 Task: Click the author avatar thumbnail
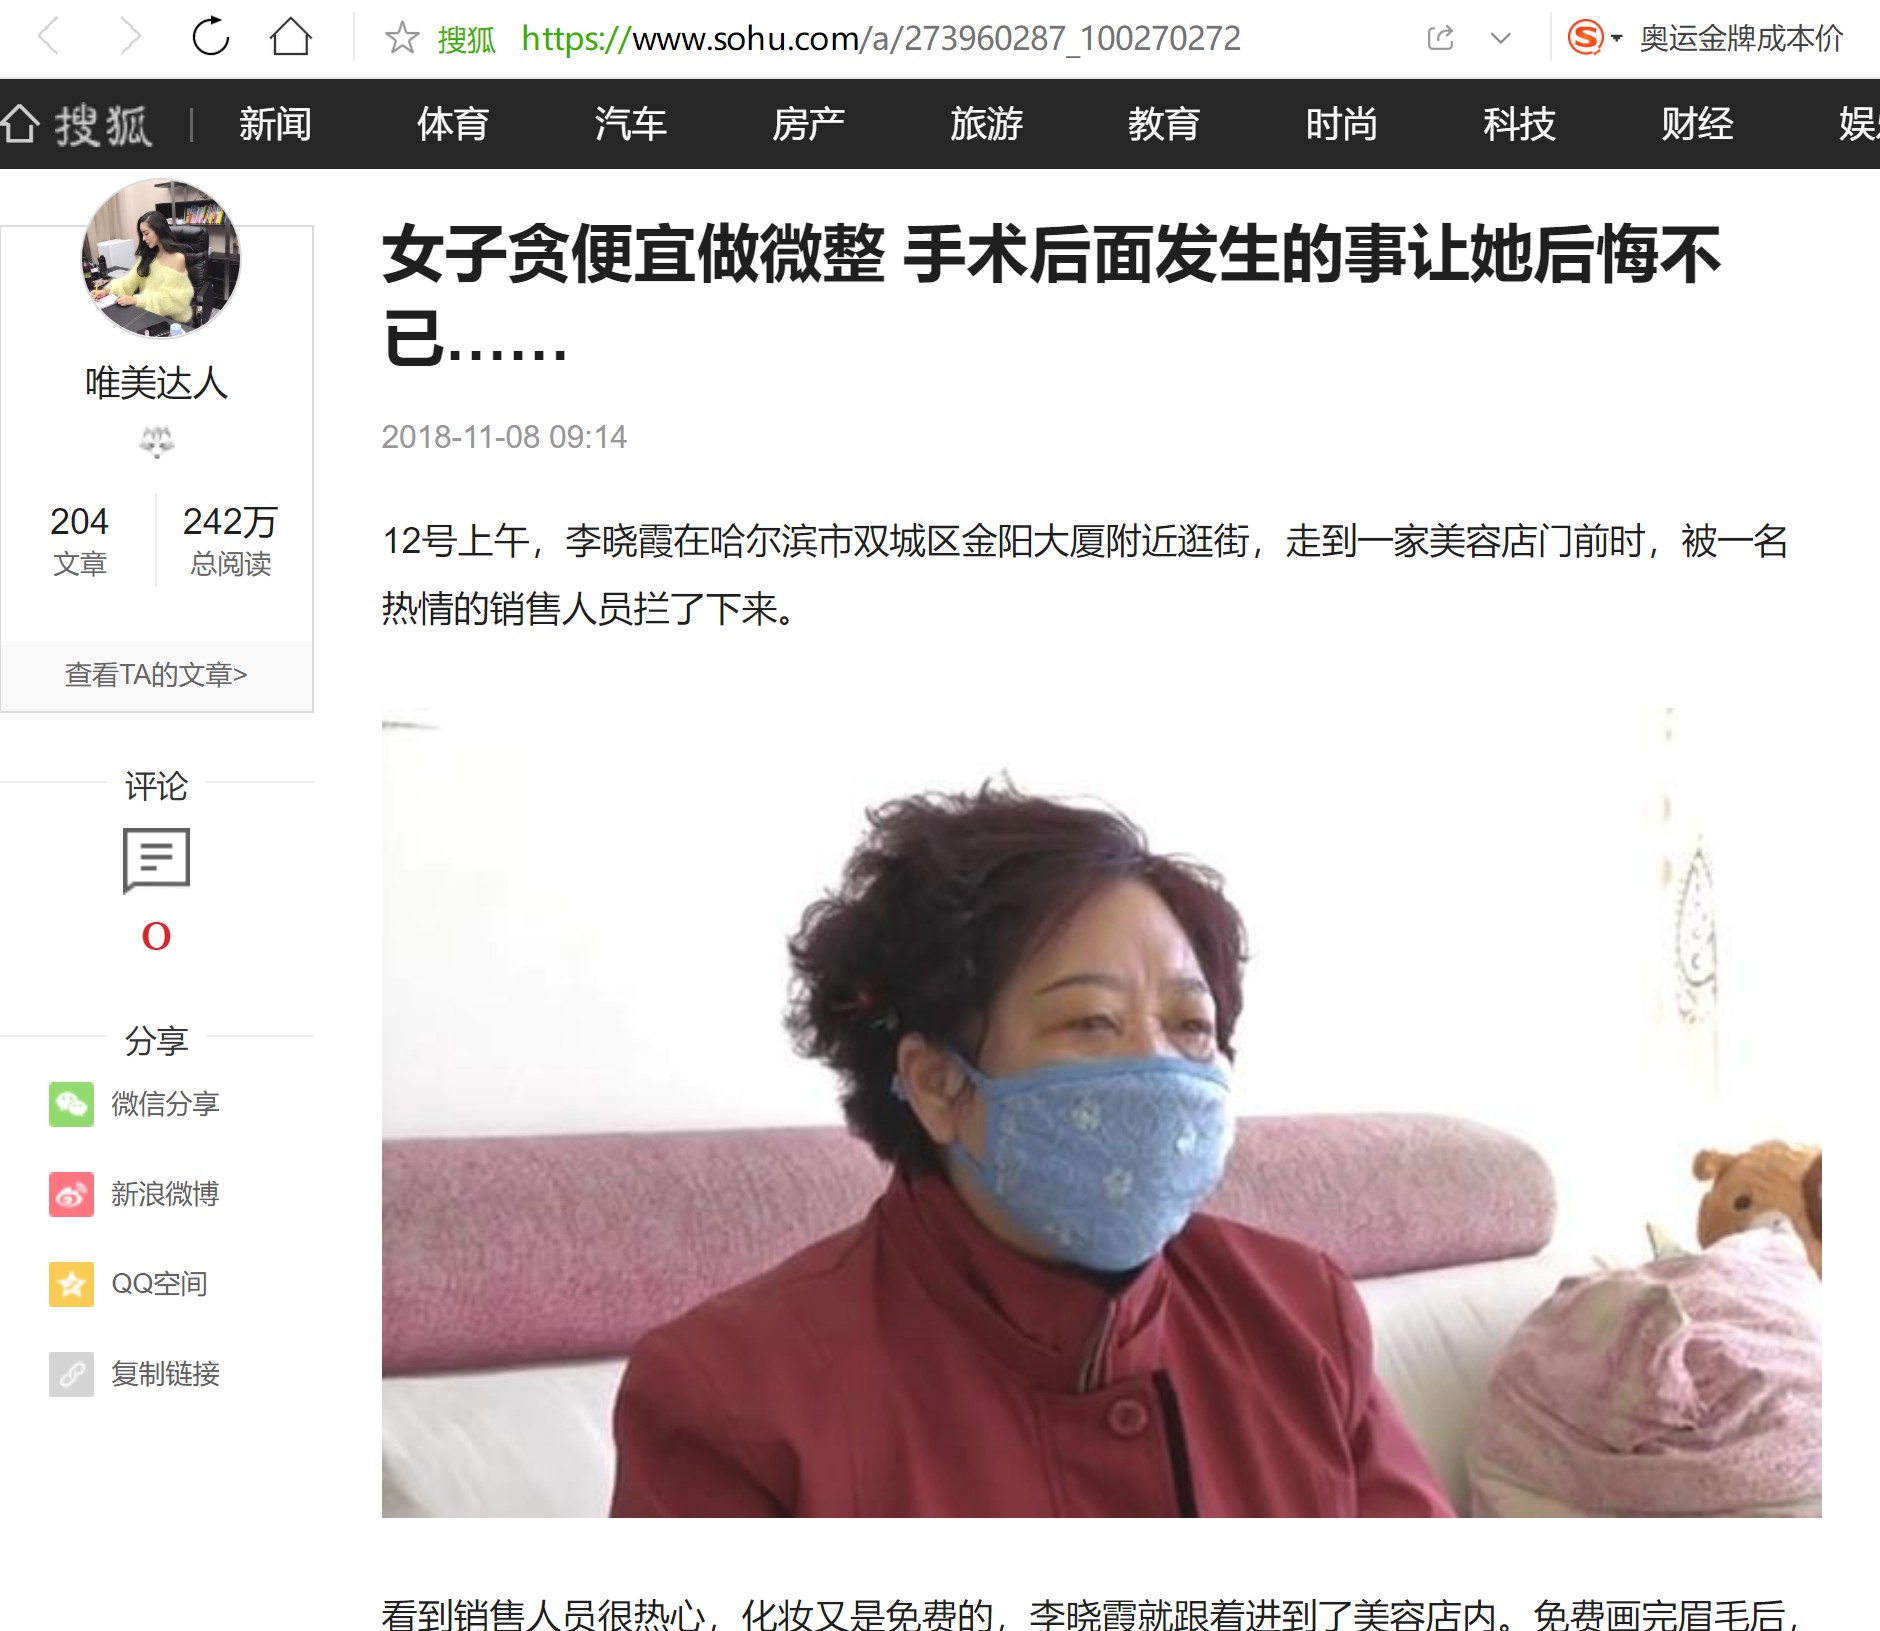(x=160, y=259)
